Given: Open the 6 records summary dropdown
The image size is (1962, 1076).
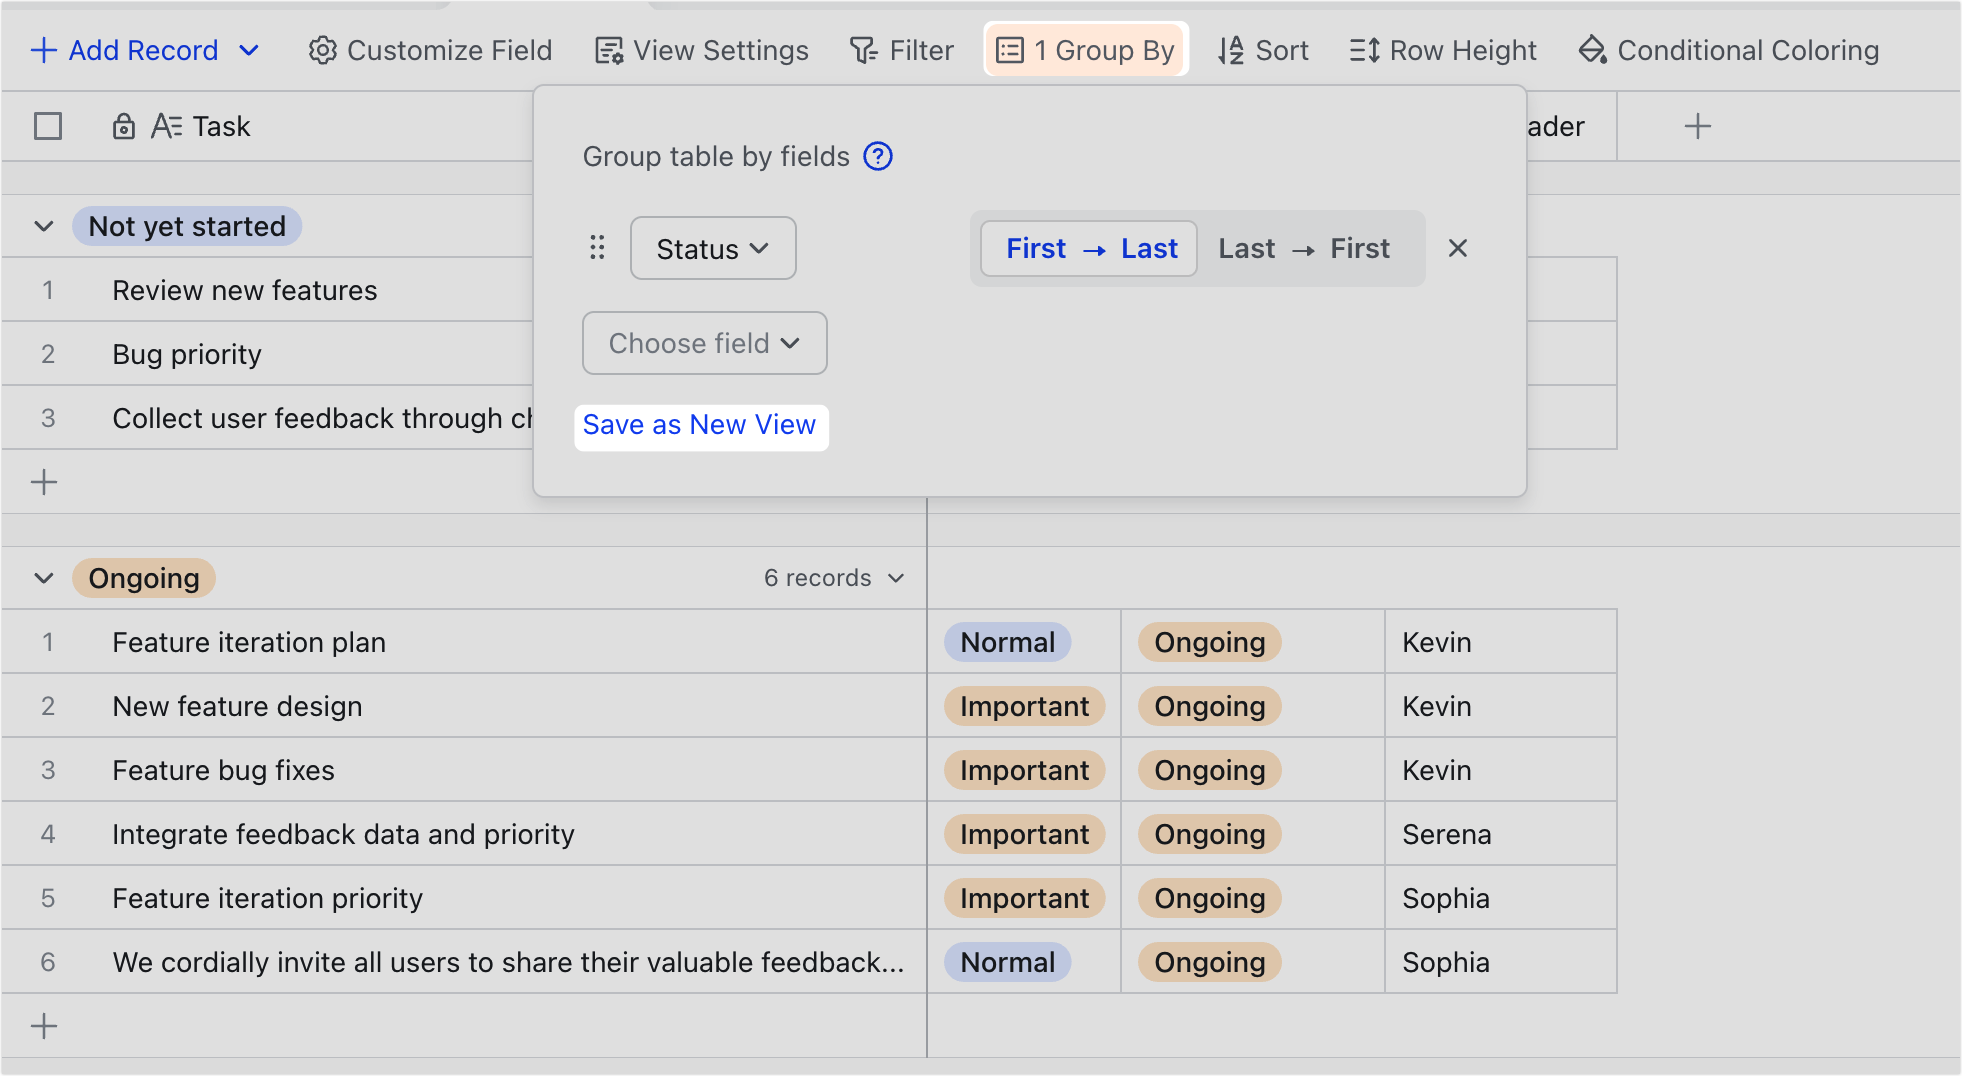Looking at the screenshot, I should click(x=834, y=578).
